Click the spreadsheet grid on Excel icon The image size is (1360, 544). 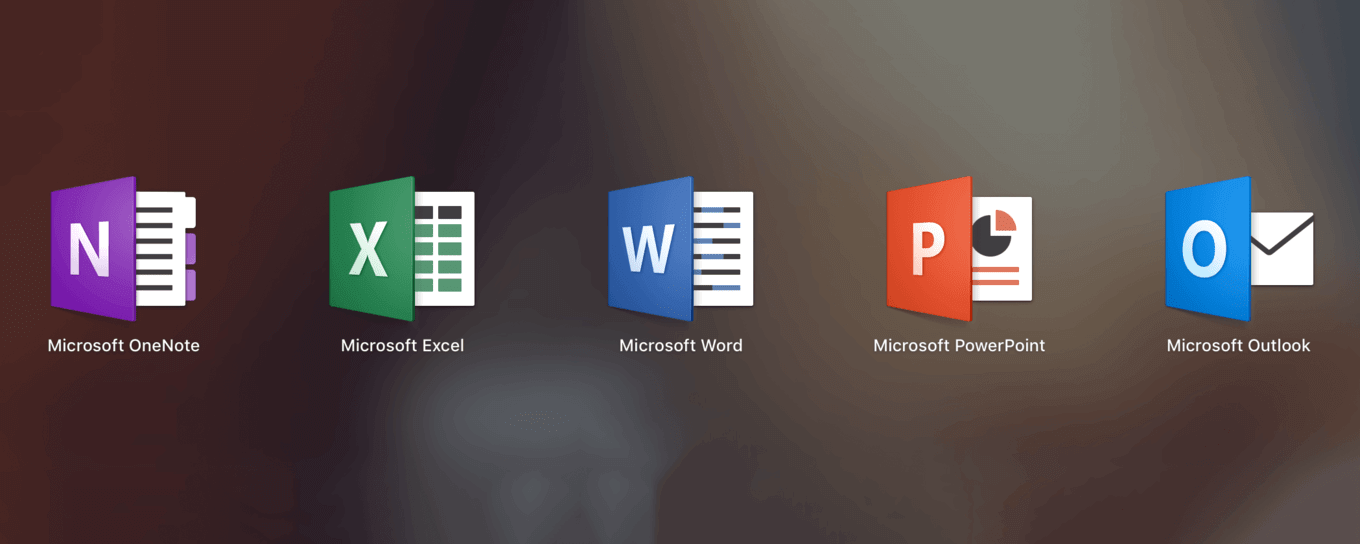click(x=443, y=249)
